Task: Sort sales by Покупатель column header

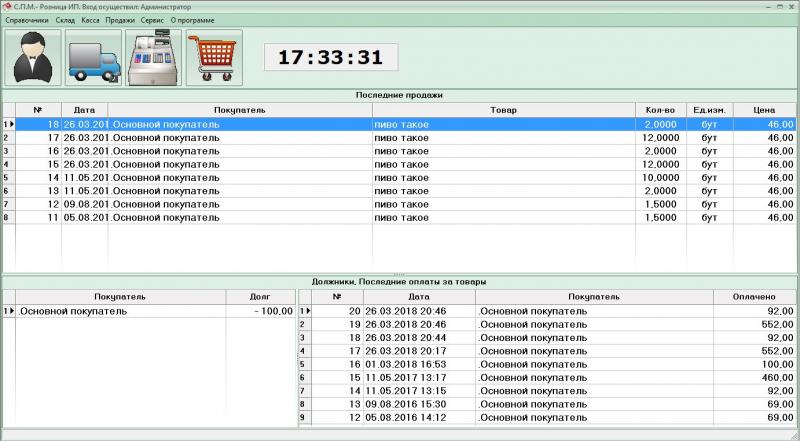Action: coord(240,110)
